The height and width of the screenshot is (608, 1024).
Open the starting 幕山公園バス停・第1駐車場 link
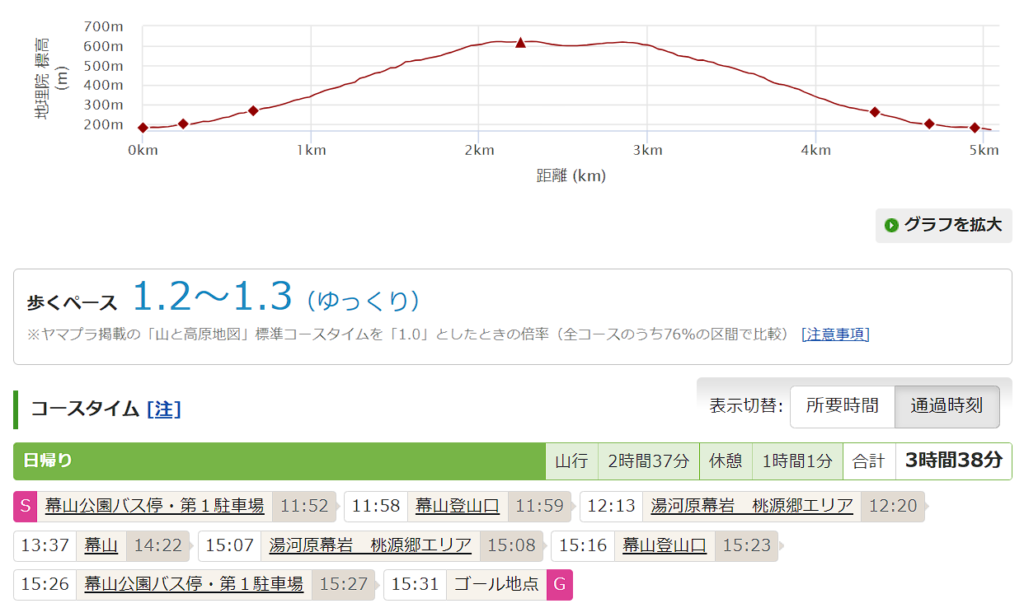click(155, 506)
